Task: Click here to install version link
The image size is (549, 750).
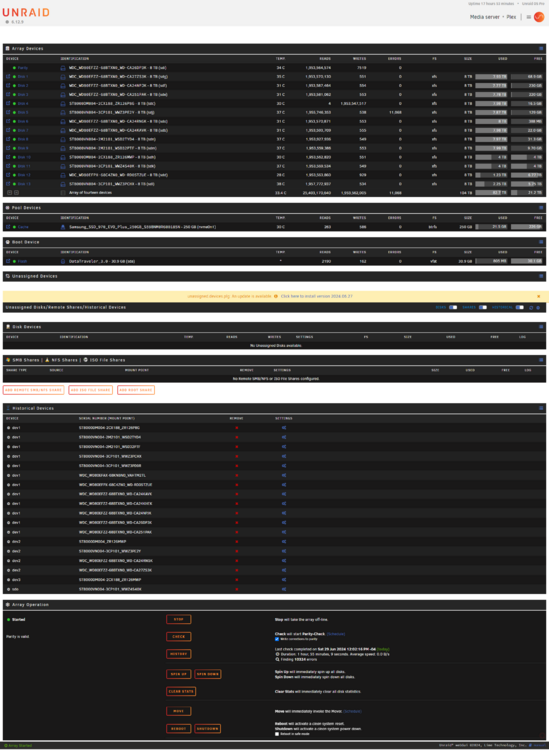Action: (x=317, y=297)
